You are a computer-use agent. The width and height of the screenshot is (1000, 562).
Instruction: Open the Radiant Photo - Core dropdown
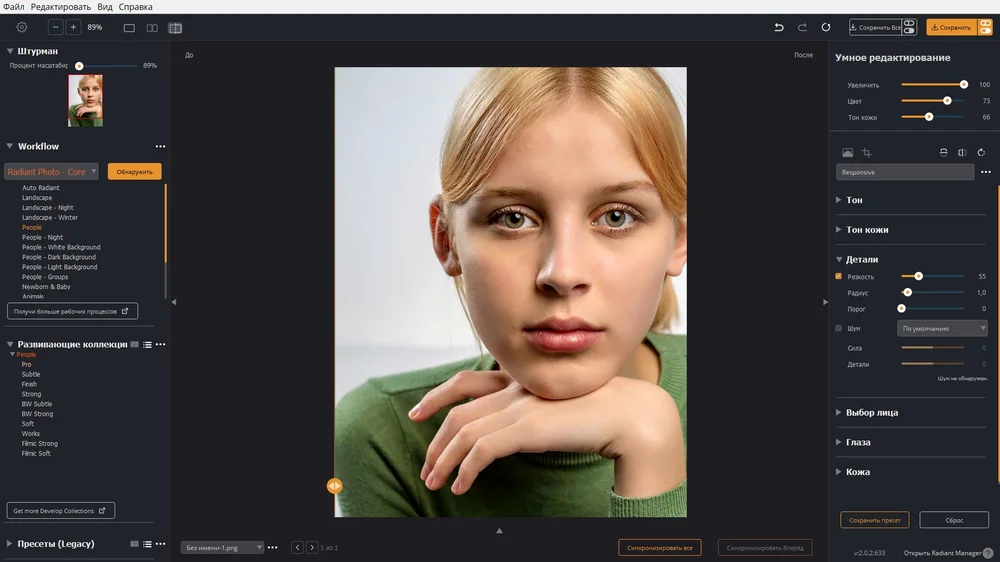[52, 172]
